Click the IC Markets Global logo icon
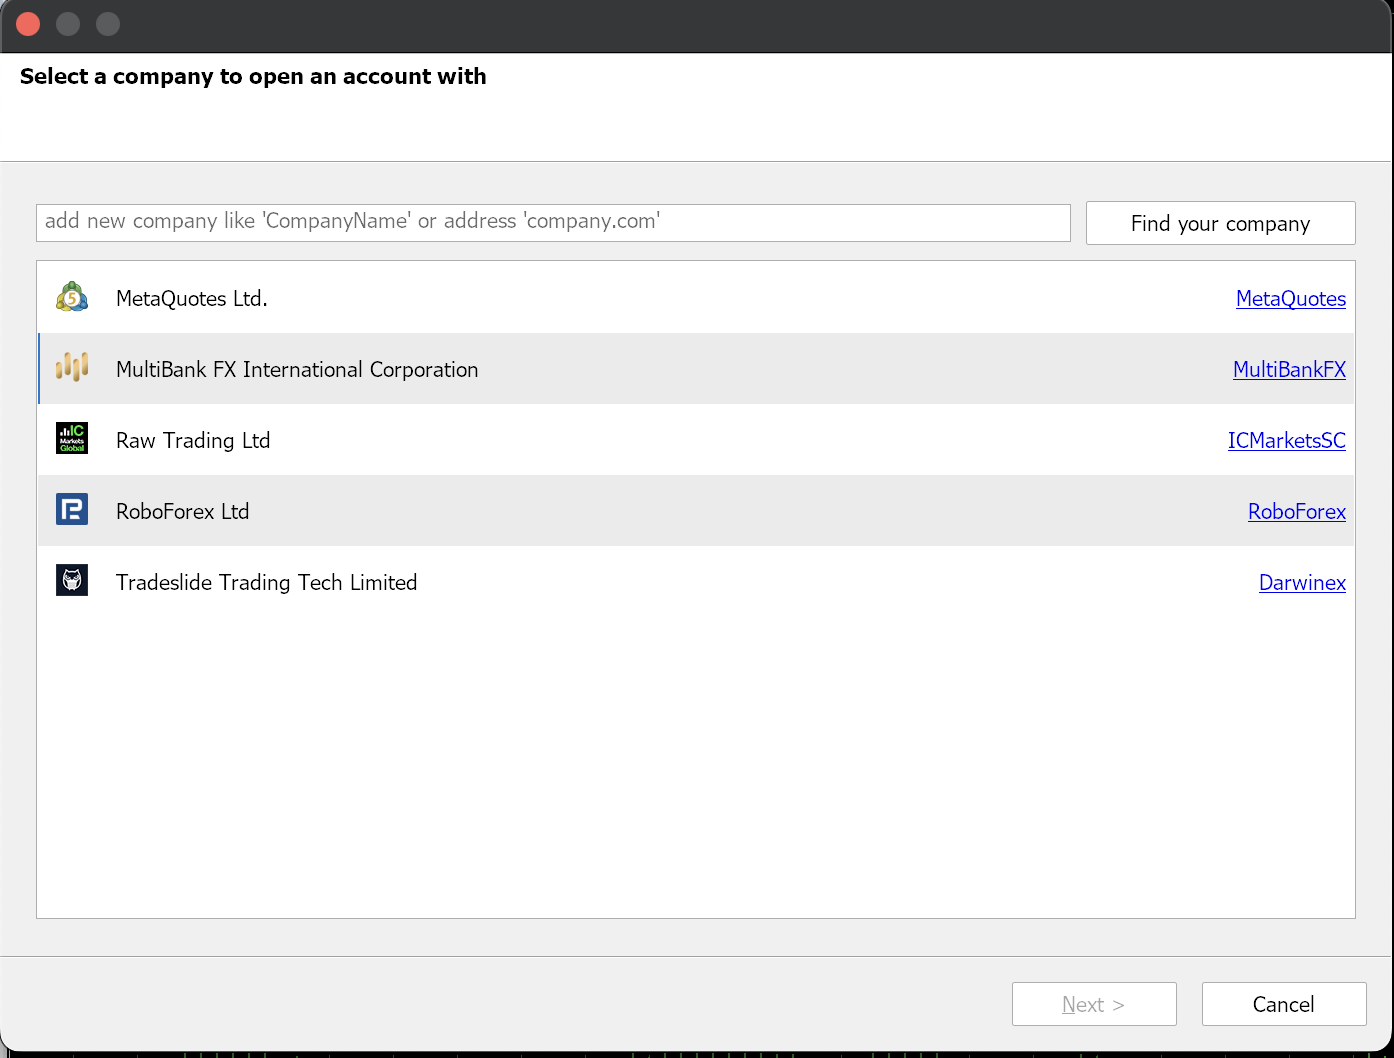This screenshot has height=1058, width=1394. pos(72,439)
